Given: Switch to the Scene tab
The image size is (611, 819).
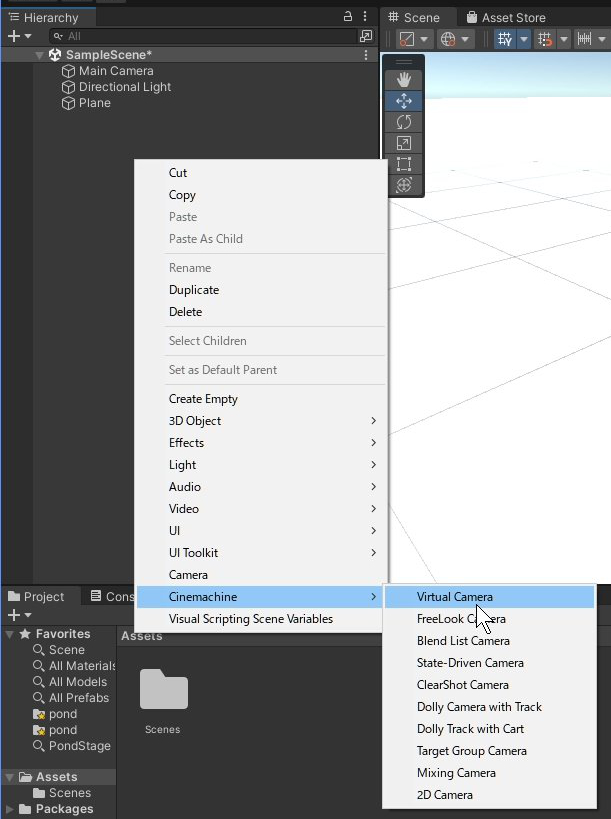Looking at the screenshot, I should [x=414, y=17].
